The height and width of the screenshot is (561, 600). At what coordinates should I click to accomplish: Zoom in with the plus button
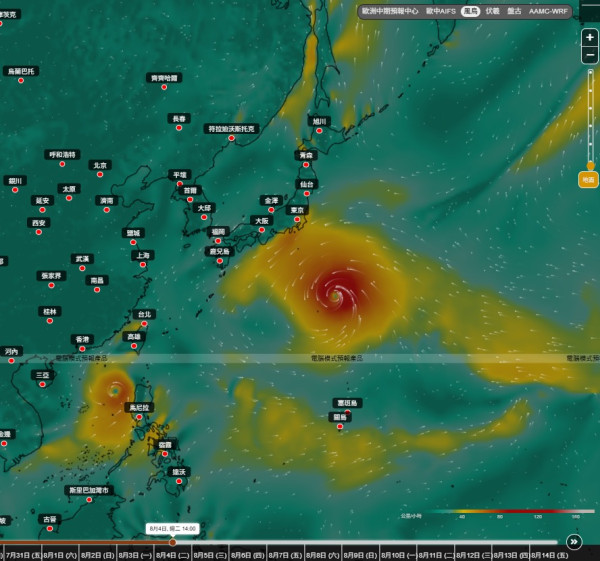point(590,38)
